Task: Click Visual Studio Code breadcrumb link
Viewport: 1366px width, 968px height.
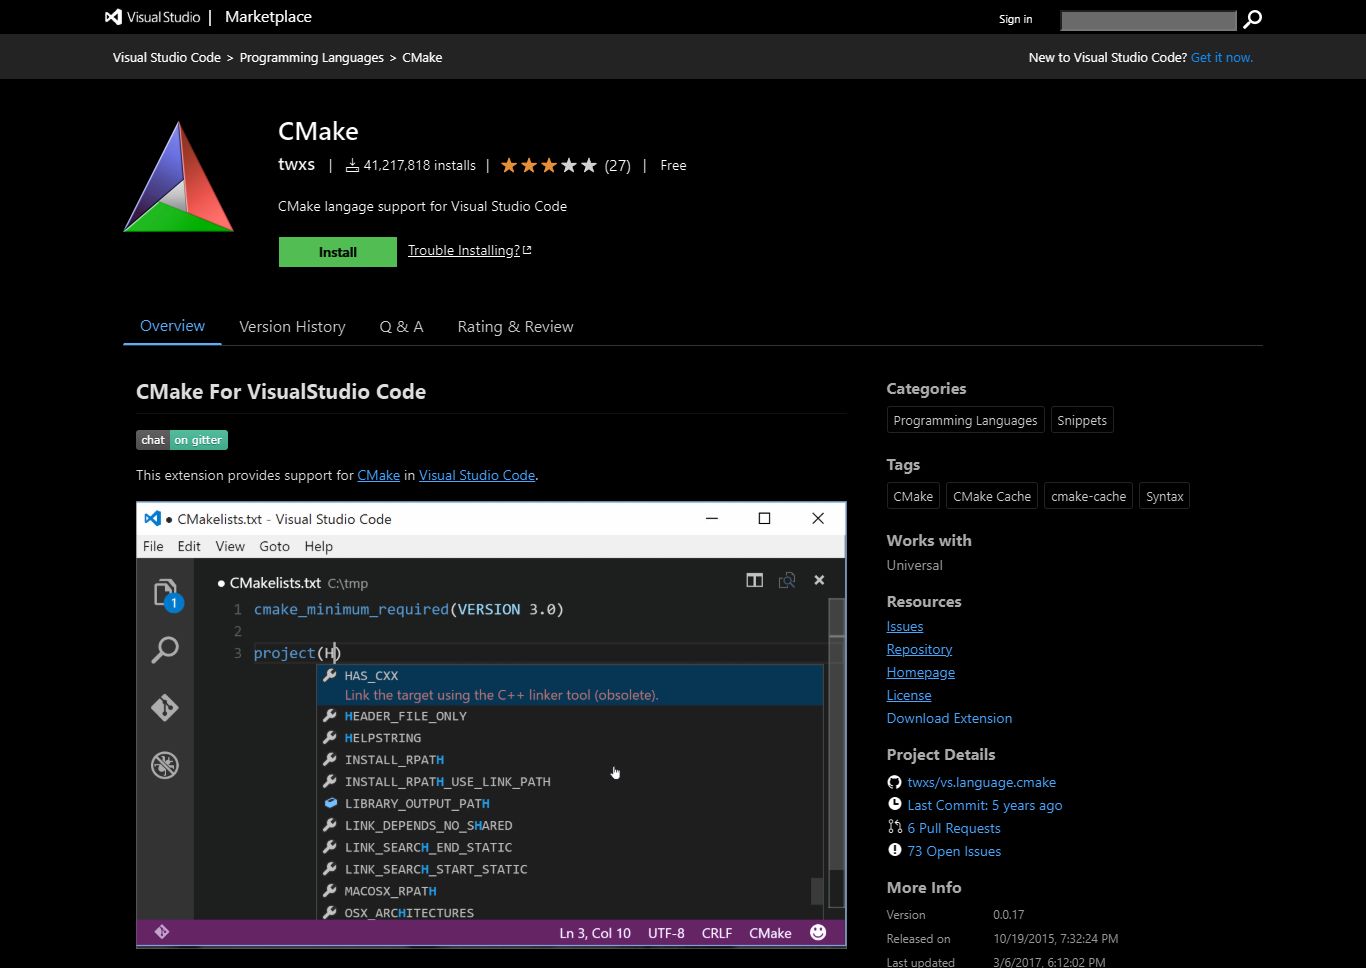Action: coord(167,57)
